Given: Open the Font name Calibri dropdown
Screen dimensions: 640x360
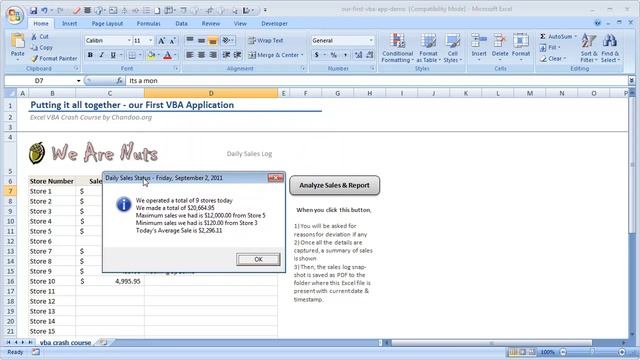Looking at the screenshot, I should pyautogui.click(x=129, y=41).
